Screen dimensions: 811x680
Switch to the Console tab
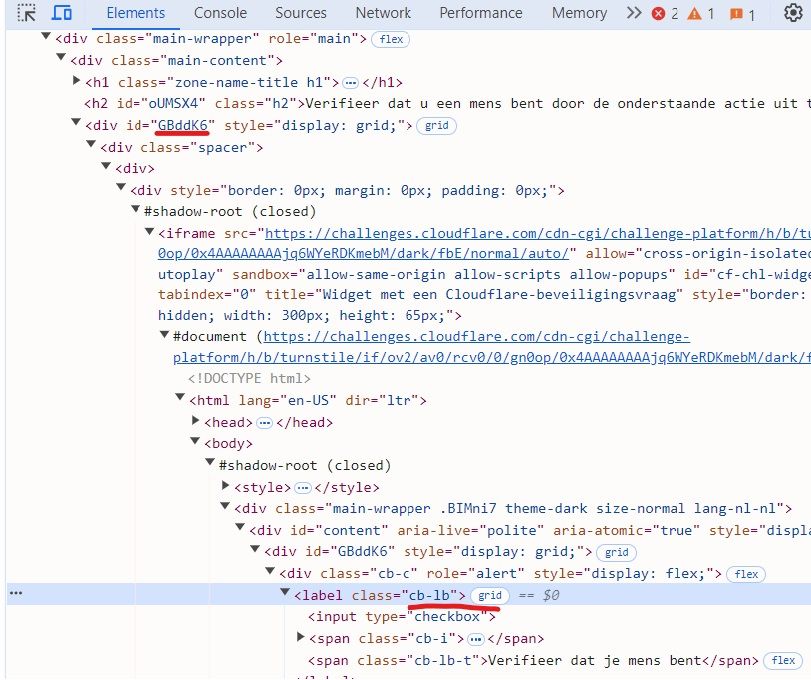220,13
